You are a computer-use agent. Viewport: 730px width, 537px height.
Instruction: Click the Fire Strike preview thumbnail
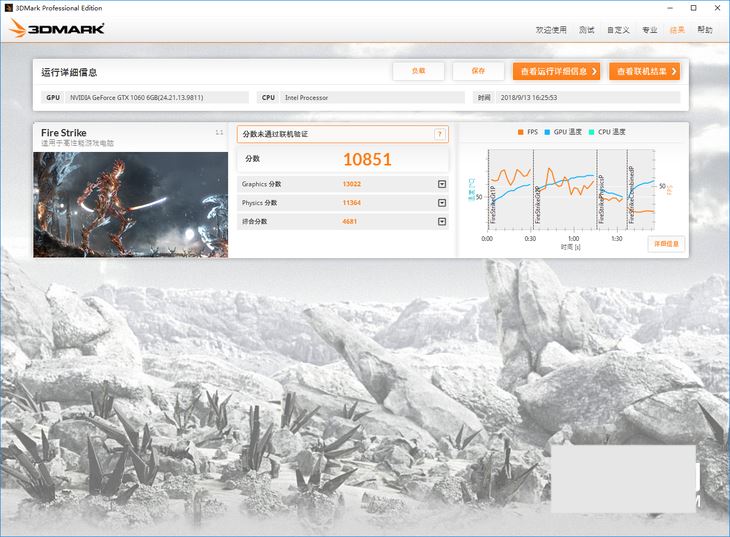click(x=131, y=204)
